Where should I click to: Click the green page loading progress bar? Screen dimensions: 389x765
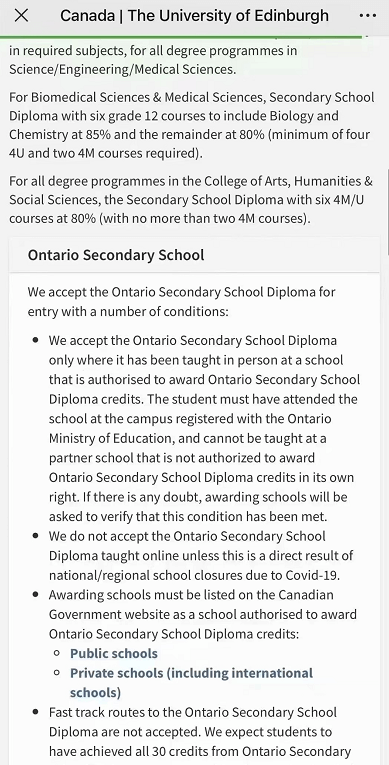coord(181,37)
